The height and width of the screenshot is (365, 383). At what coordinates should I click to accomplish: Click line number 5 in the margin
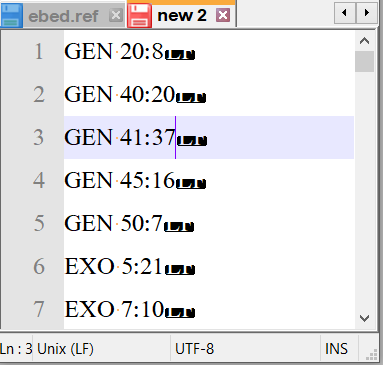pos(39,223)
